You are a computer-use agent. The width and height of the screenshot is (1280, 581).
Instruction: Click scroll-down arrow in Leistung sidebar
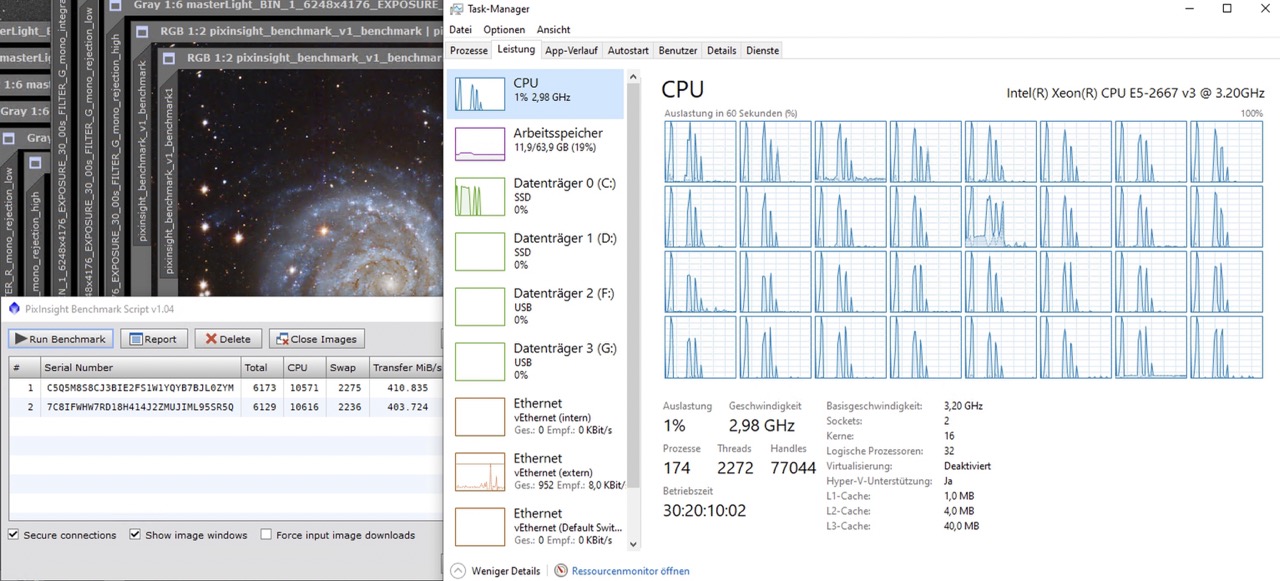(633, 543)
